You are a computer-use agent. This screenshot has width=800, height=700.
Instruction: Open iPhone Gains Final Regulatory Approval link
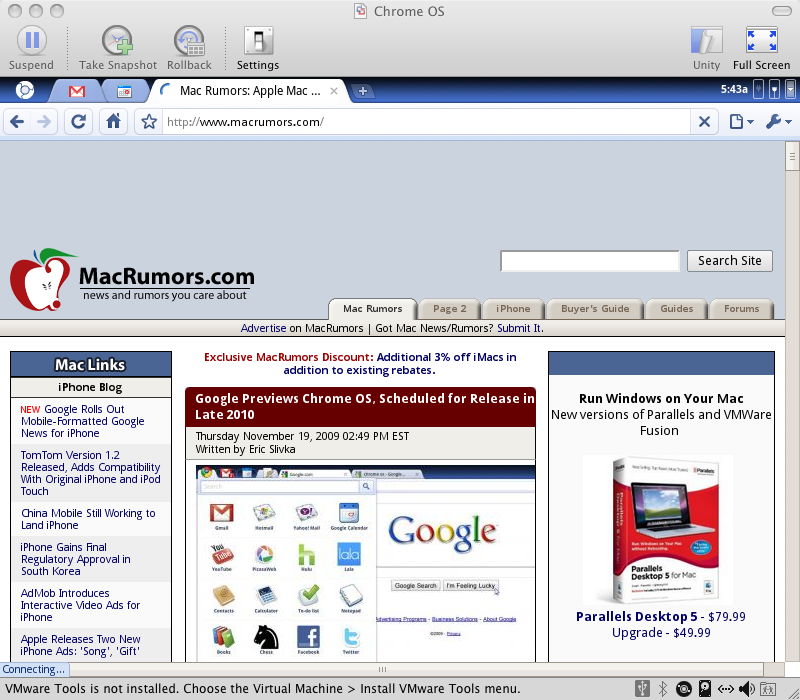pos(76,559)
